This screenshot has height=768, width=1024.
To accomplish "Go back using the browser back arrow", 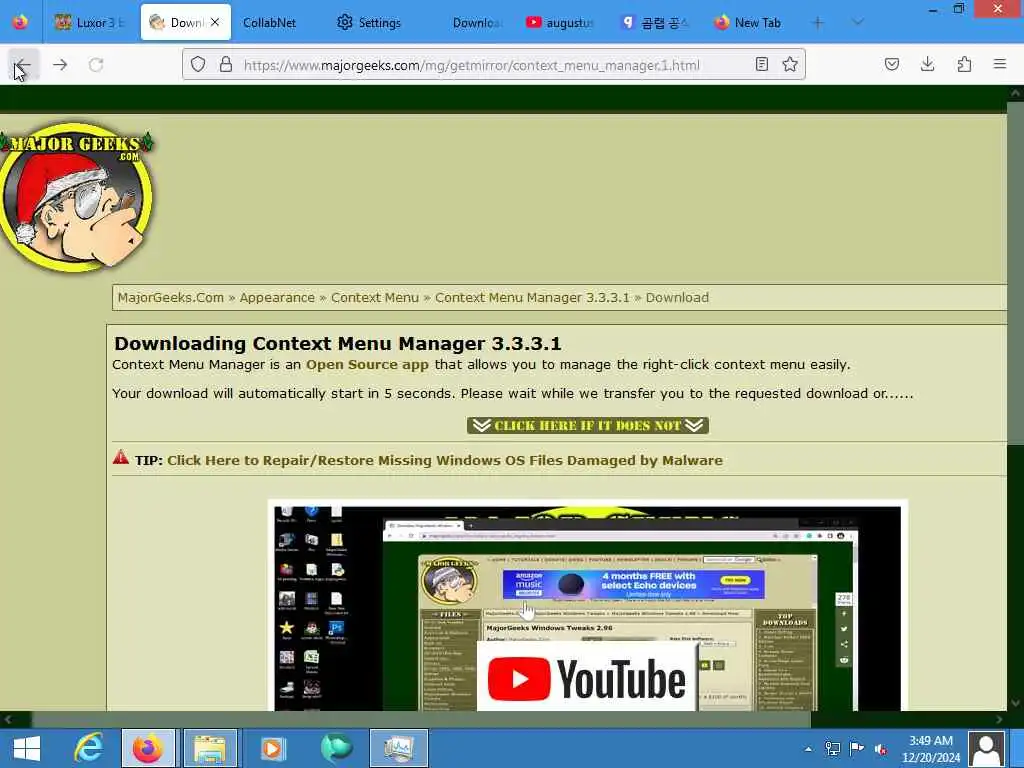I will [x=23, y=65].
